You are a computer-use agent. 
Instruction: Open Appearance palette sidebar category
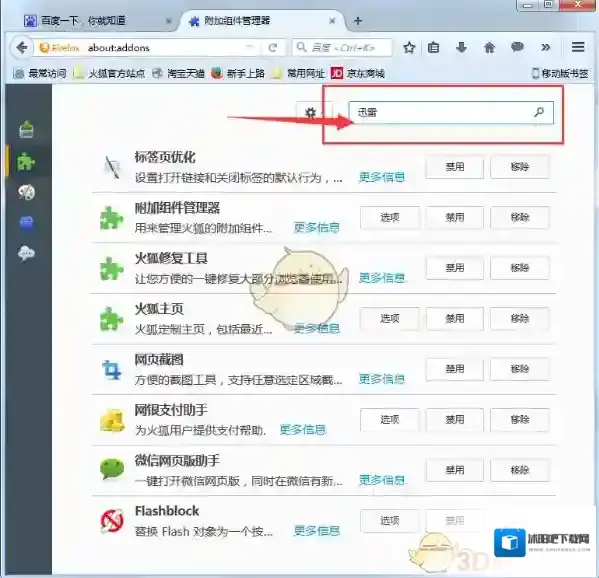[26, 192]
